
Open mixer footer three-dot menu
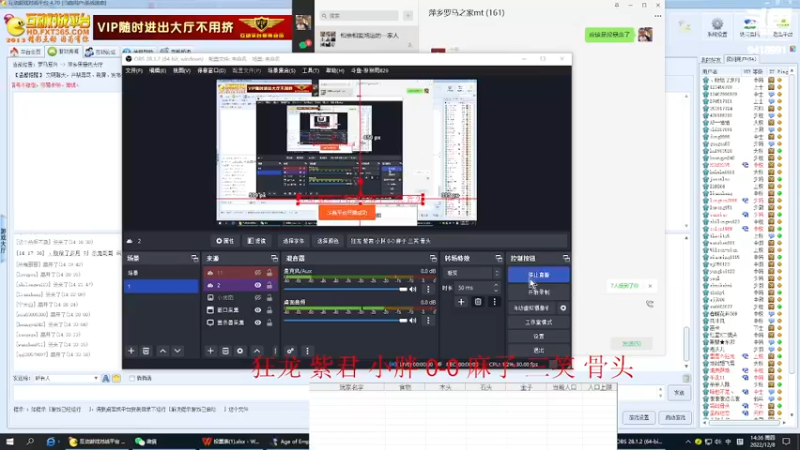click(x=307, y=351)
